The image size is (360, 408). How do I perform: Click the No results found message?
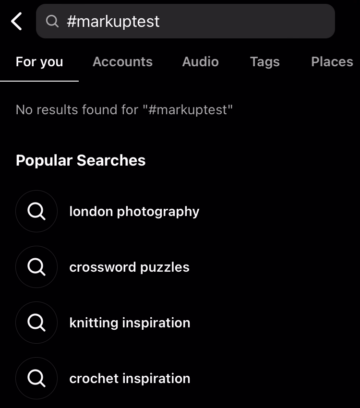pyautogui.click(x=124, y=110)
